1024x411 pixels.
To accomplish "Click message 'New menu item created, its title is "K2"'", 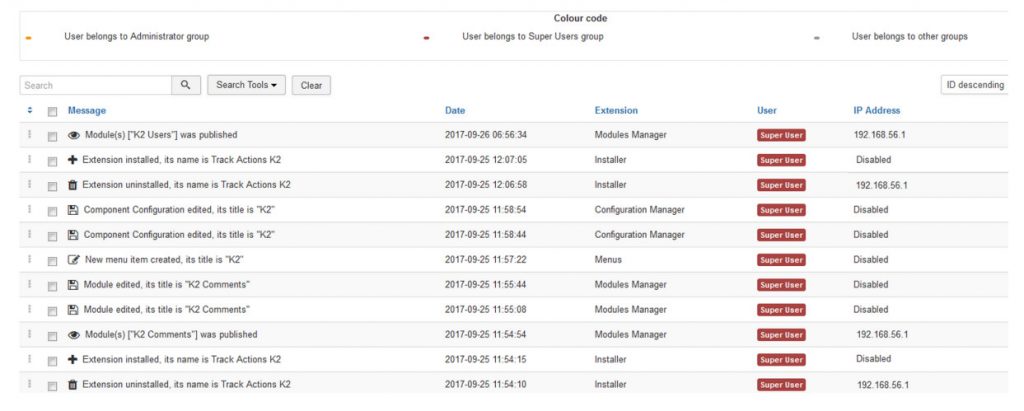I will 164,259.
